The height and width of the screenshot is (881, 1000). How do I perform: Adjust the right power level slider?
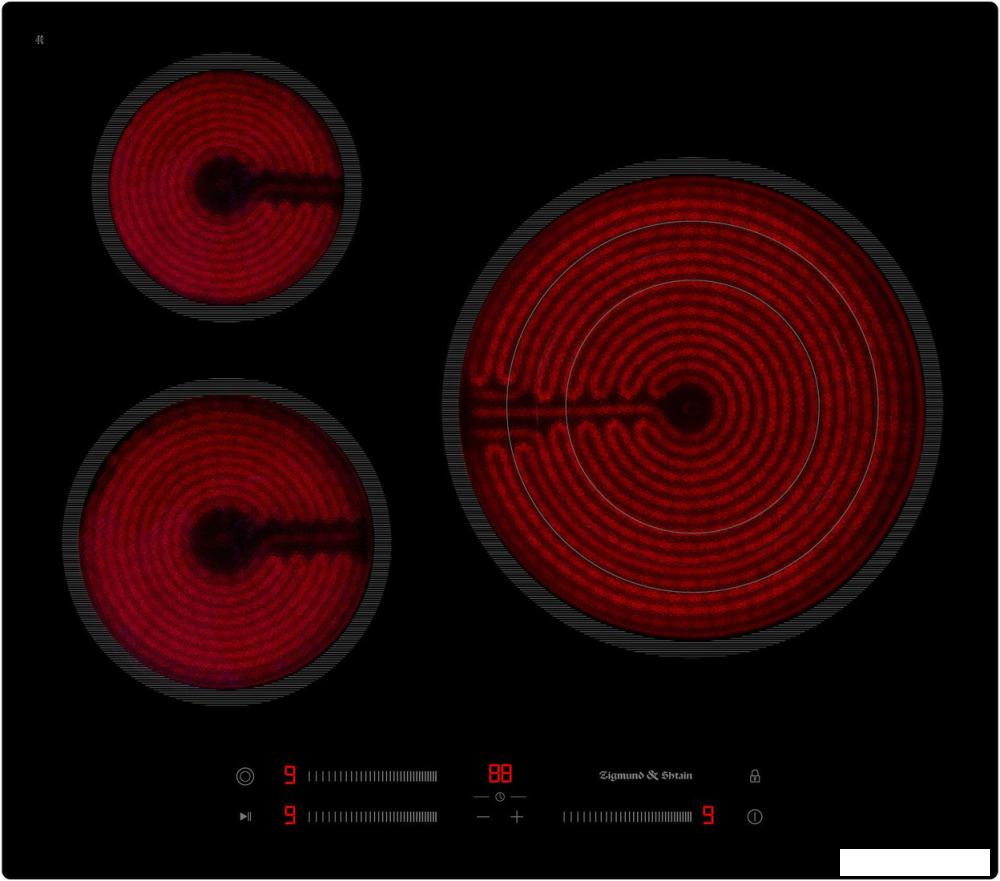click(x=627, y=817)
